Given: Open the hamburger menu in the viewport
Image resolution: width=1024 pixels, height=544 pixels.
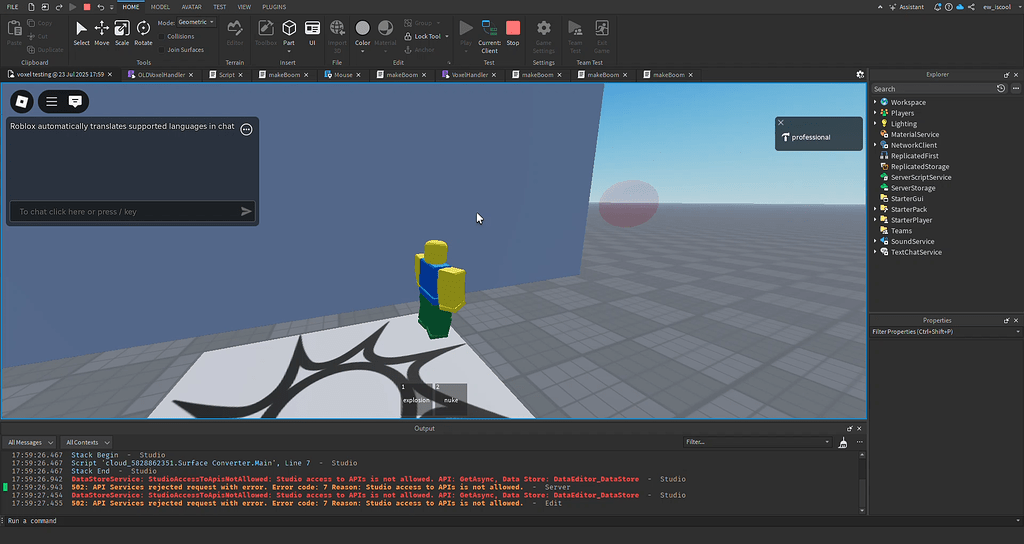Looking at the screenshot, I should click(x=52, y=101).
